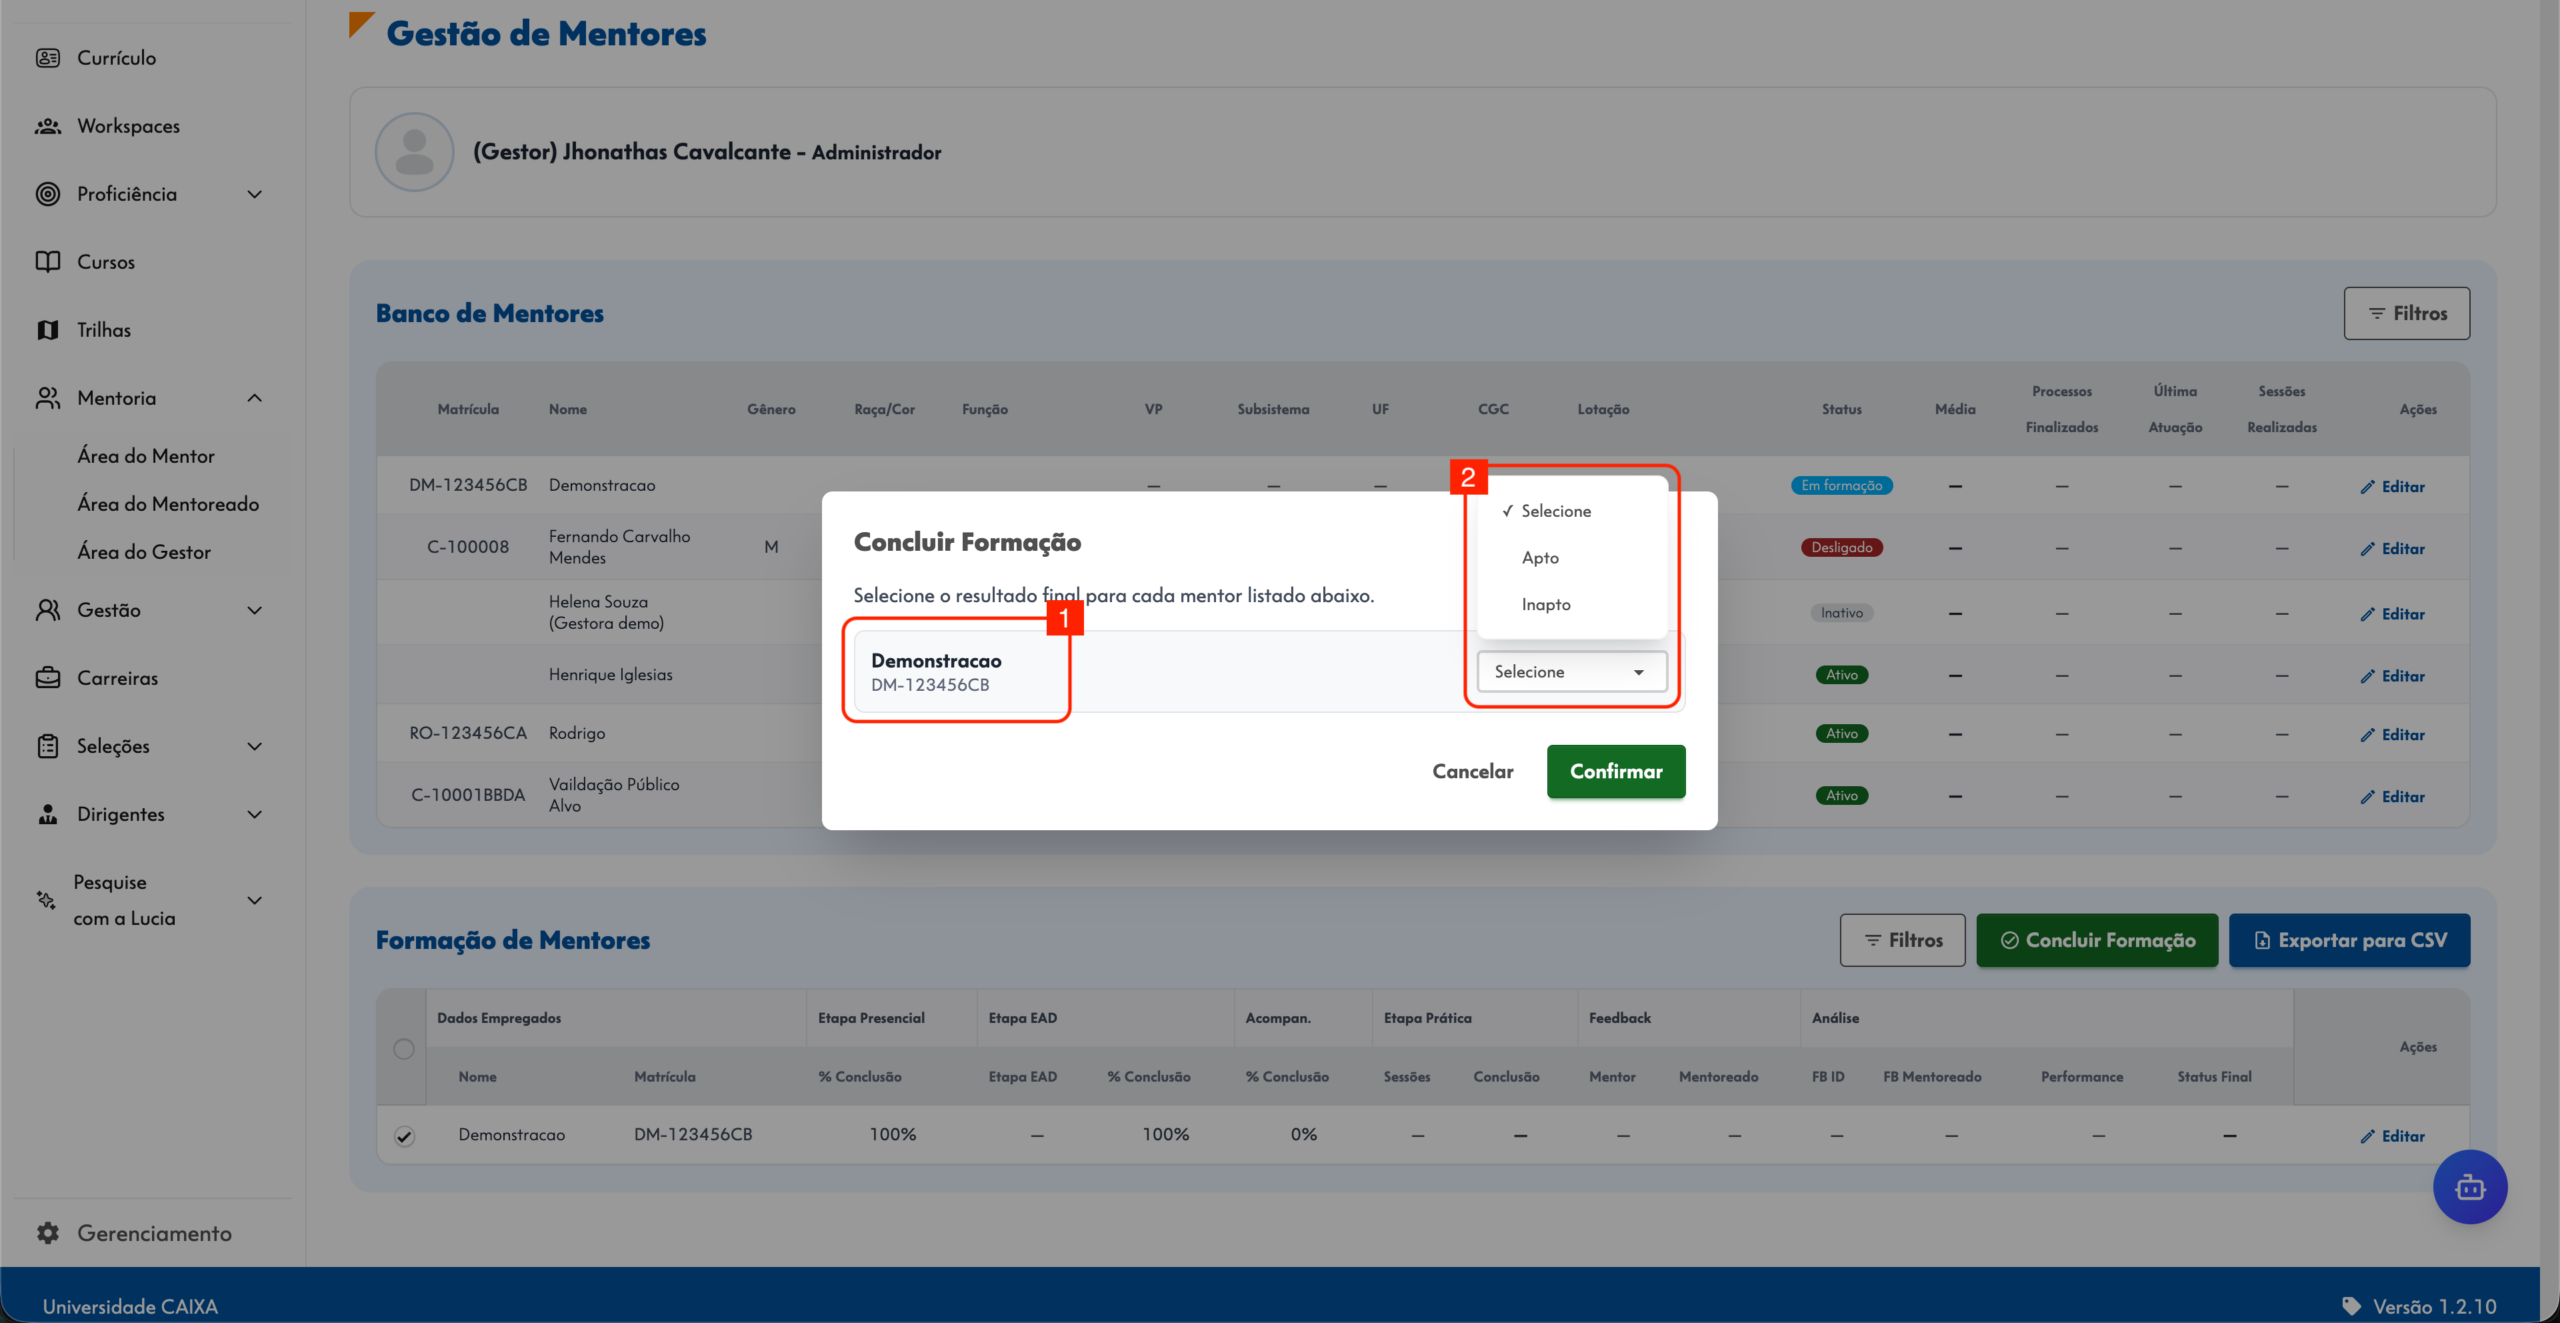
Task: Confirm the Concluir Formação dialog
Action: tap(1616, 771)
